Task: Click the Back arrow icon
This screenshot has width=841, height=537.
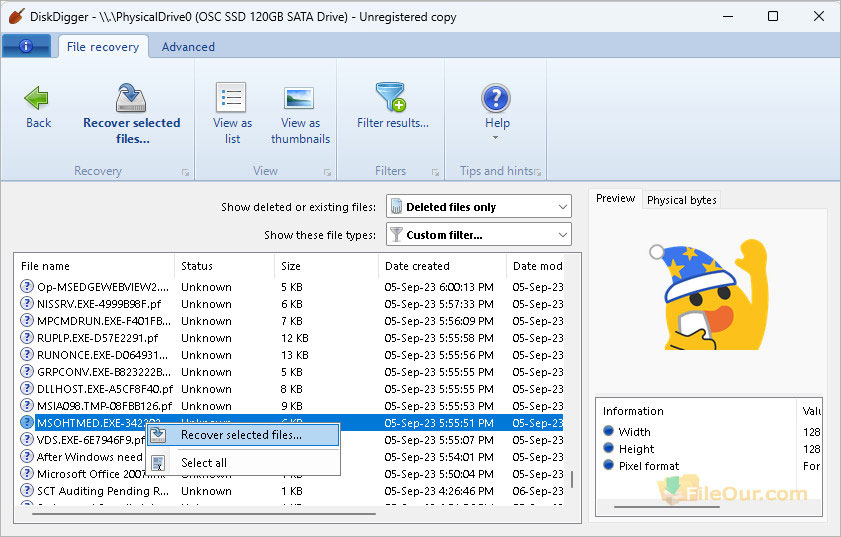Action: (x=36, y=98)
